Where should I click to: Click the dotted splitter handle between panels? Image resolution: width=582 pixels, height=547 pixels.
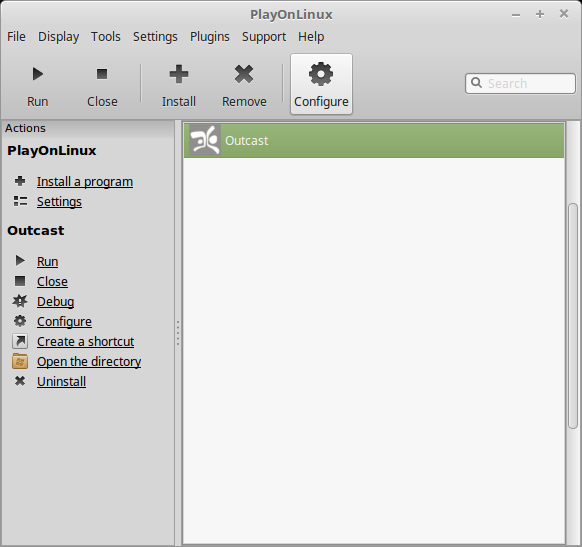coord(178,333)
